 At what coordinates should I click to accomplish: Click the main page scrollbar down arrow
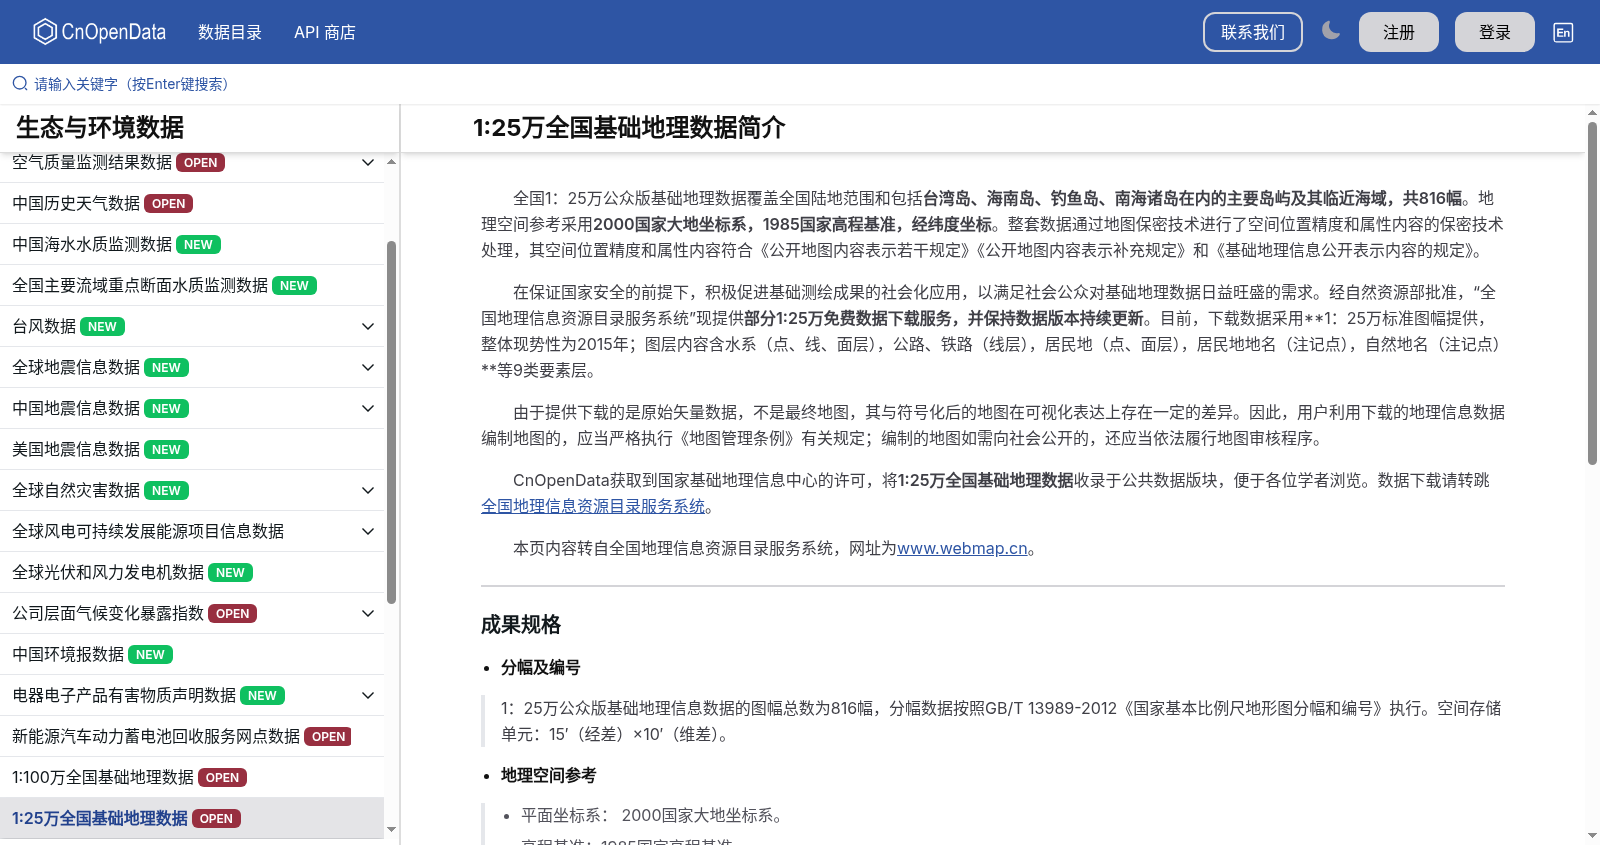tap(1592, 835)
